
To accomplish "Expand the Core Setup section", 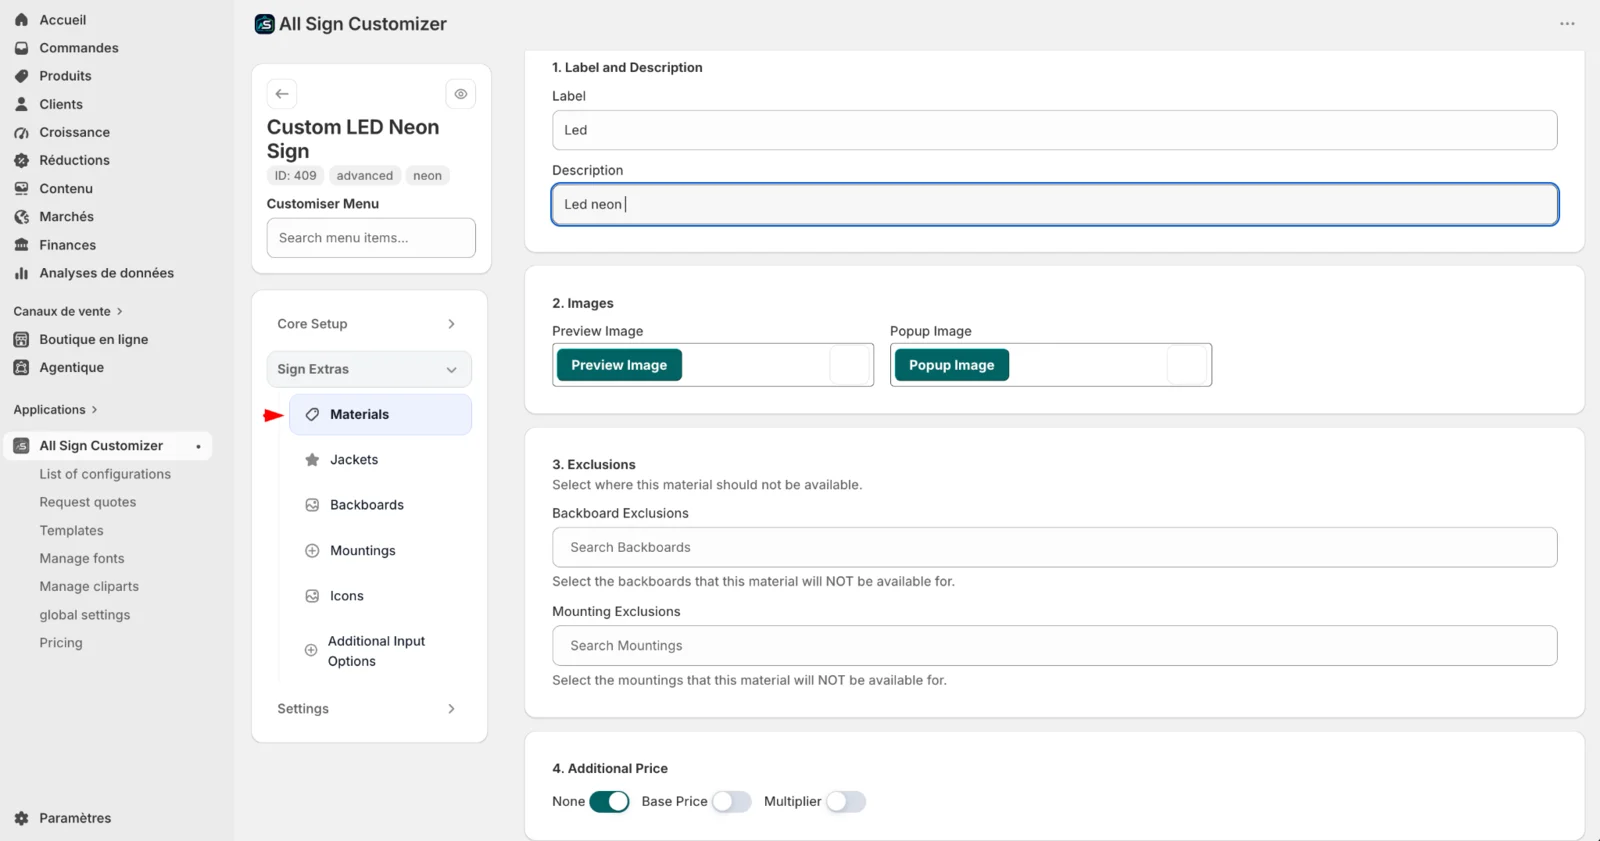I will pyautogui.click(x=369, y=324).
